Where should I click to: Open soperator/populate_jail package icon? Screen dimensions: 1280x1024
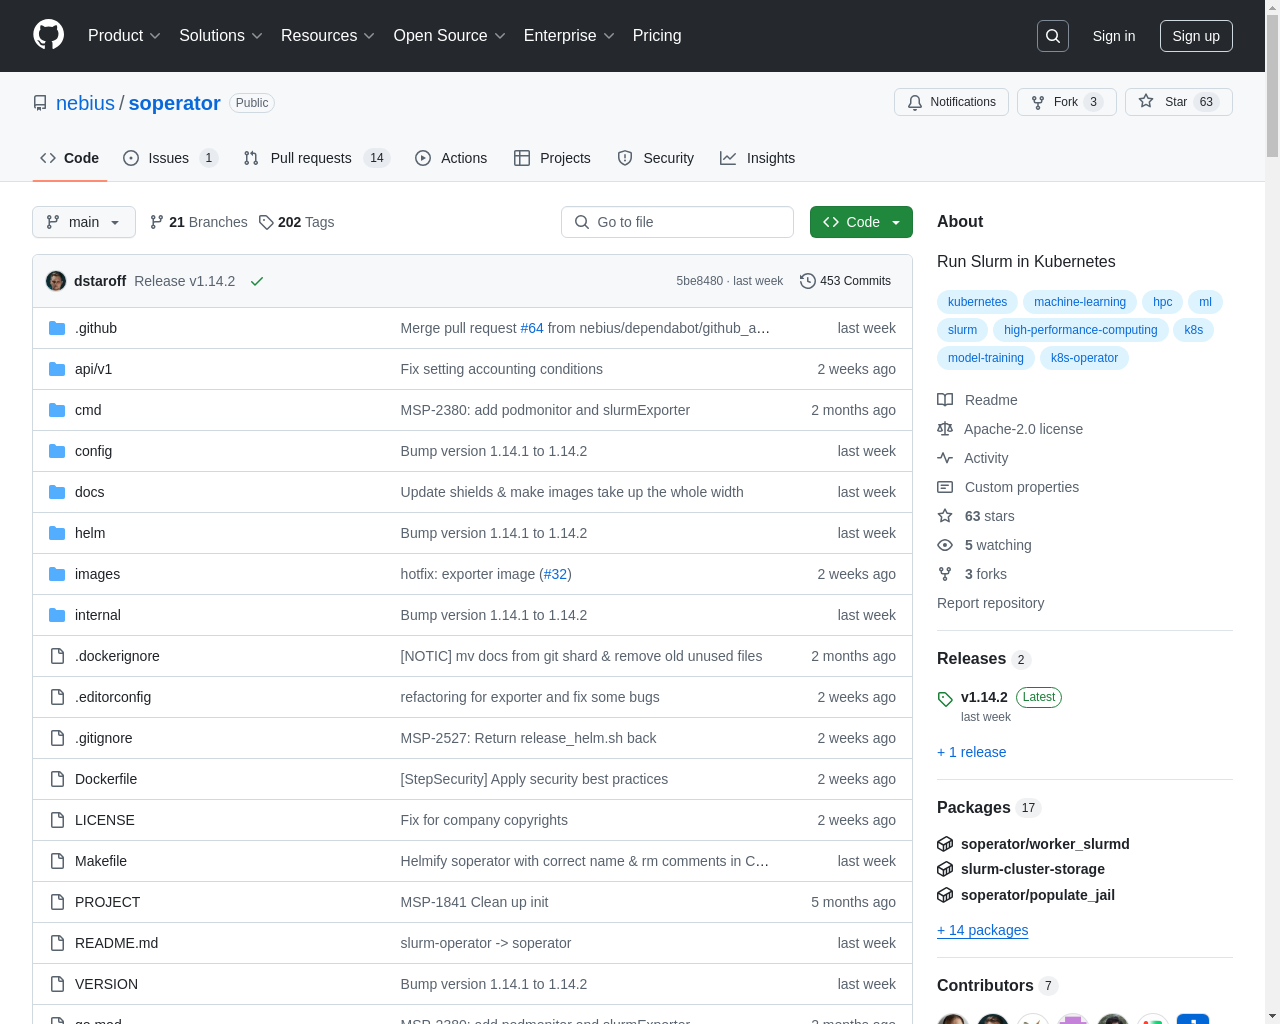click(945, 895)
